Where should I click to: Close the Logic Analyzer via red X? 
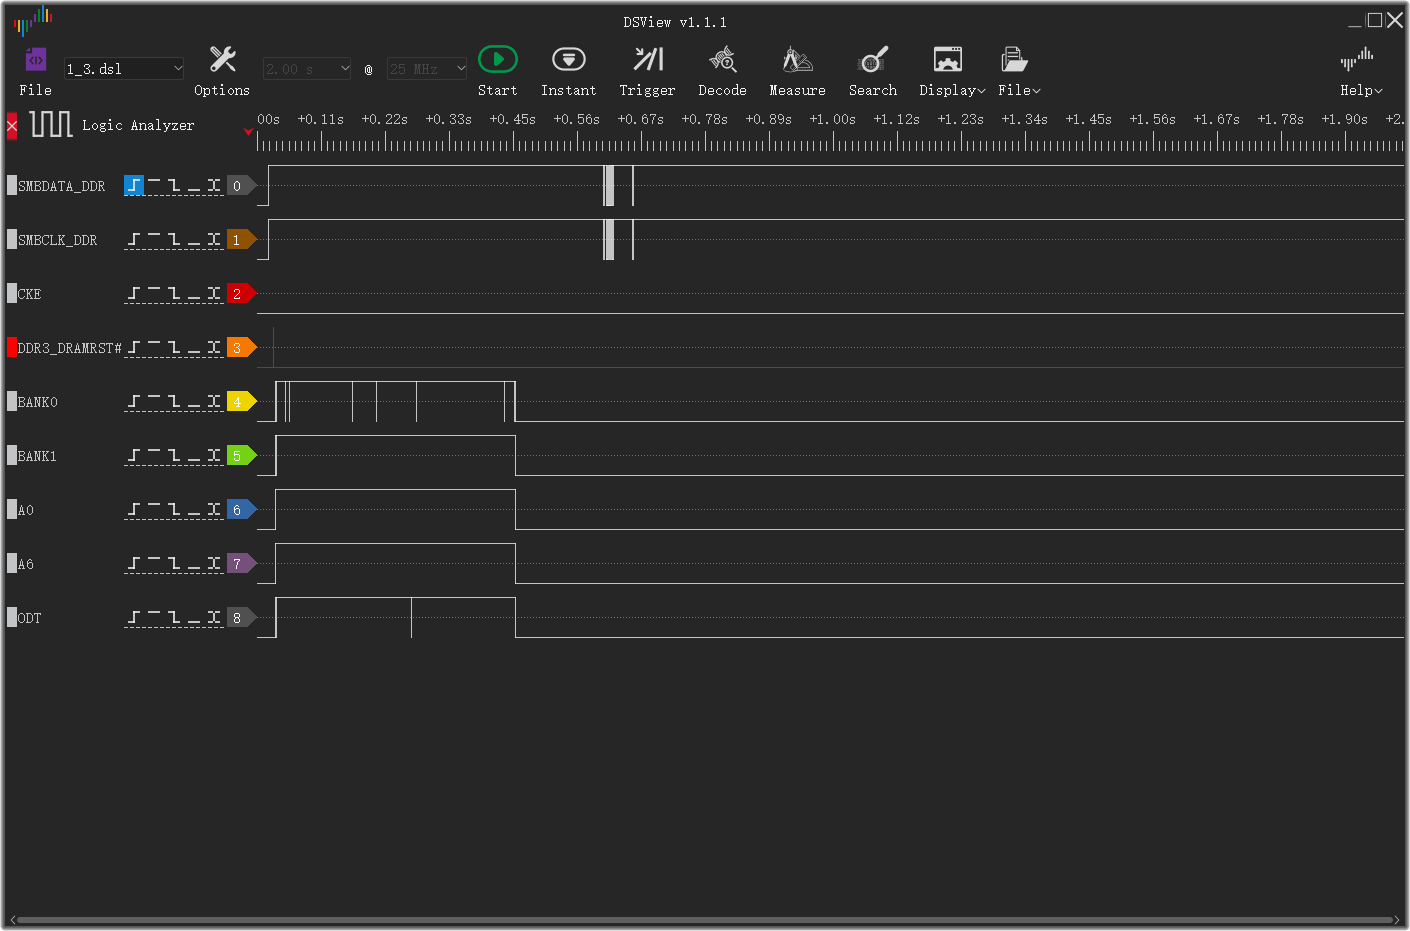(11, 125)
